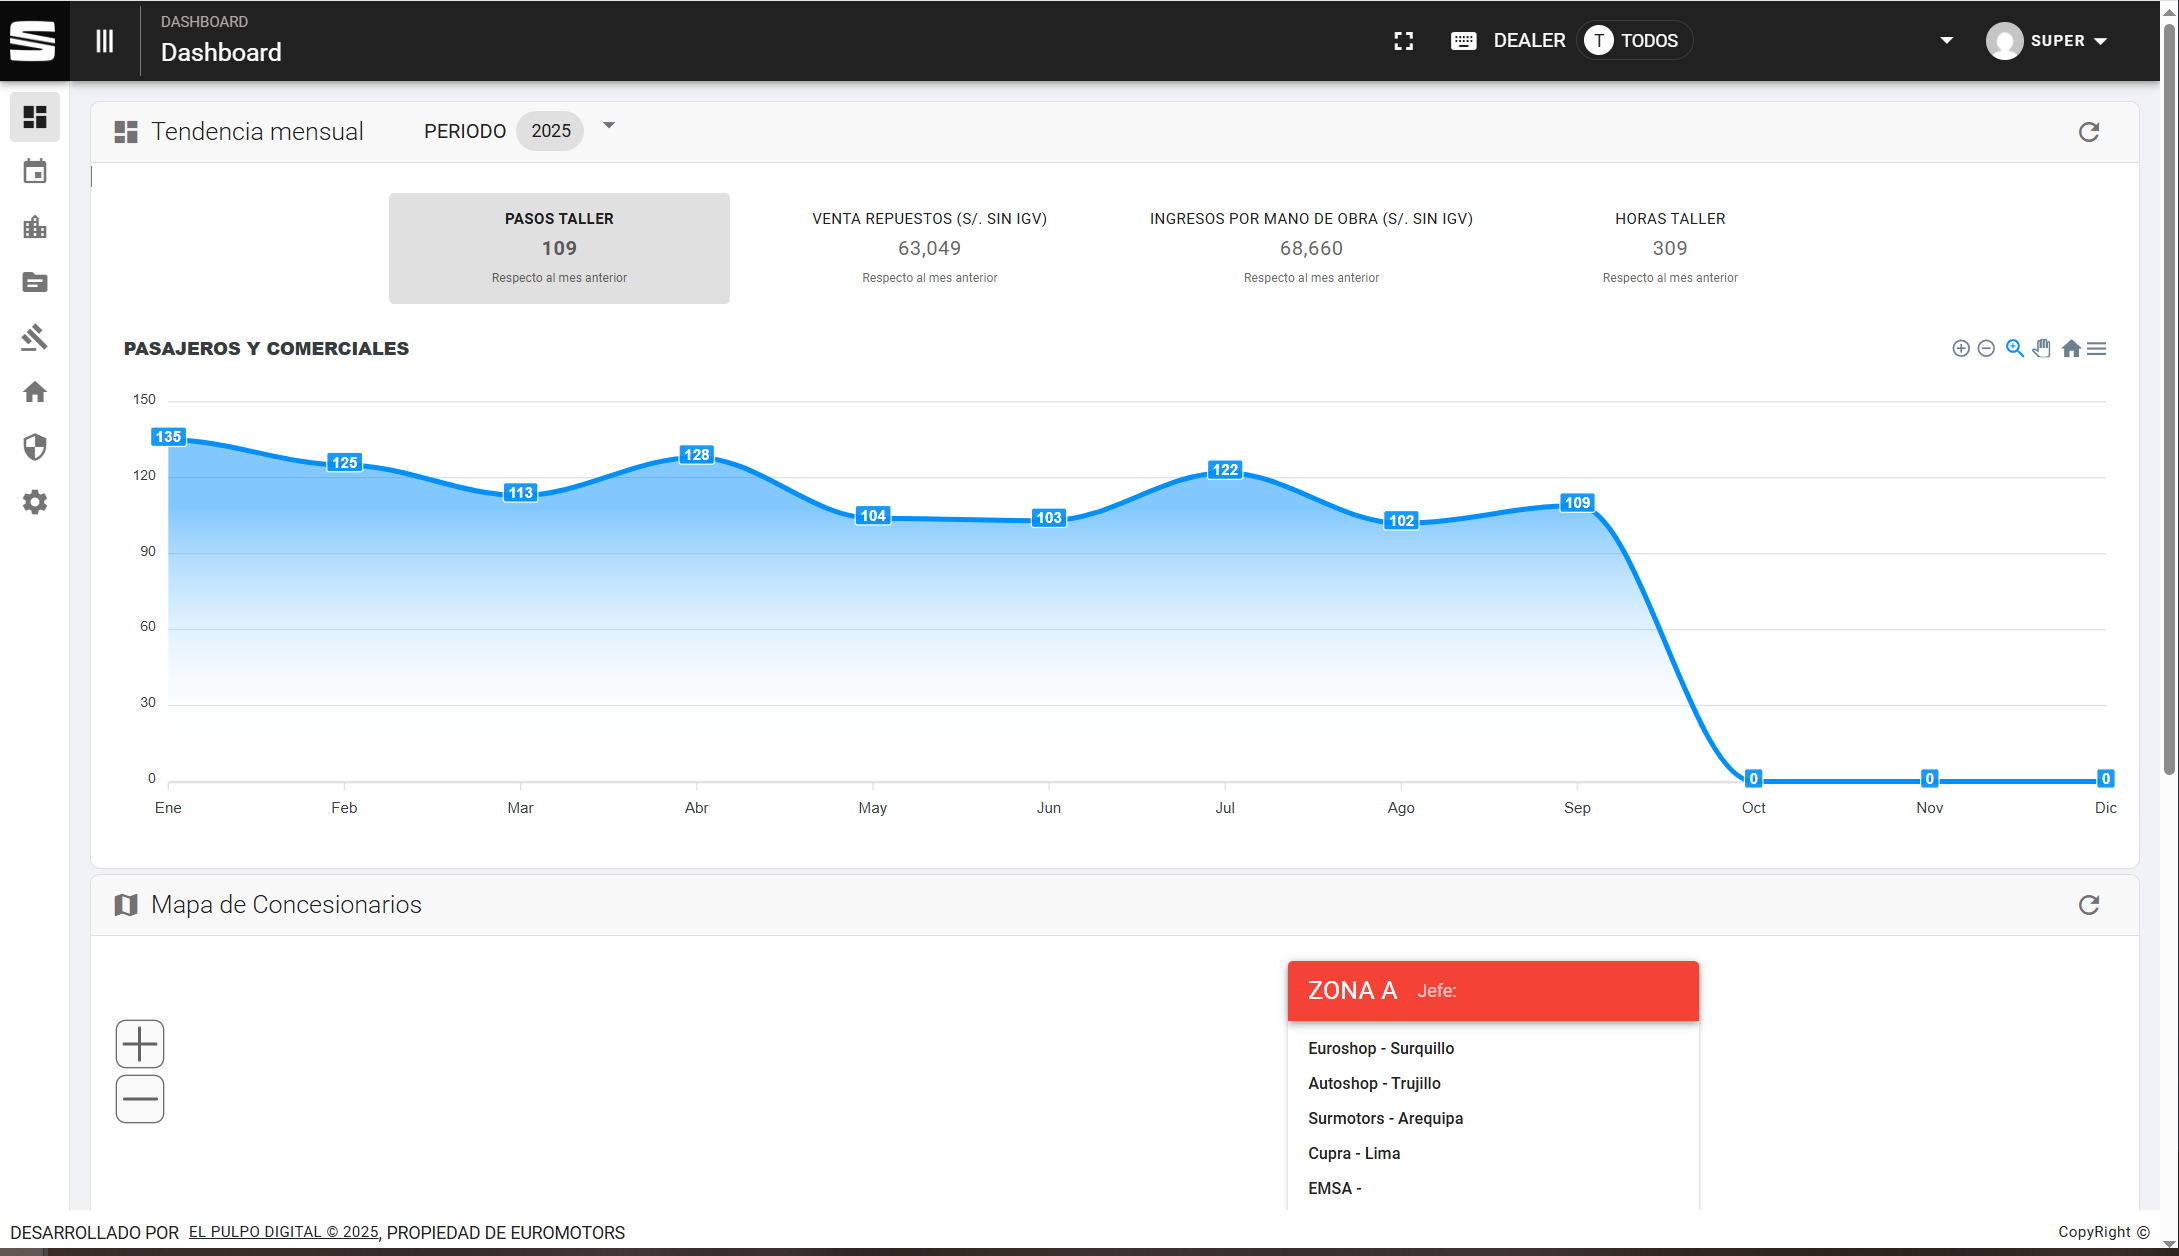Enable chart panning hand tool

coord(2042,348)
